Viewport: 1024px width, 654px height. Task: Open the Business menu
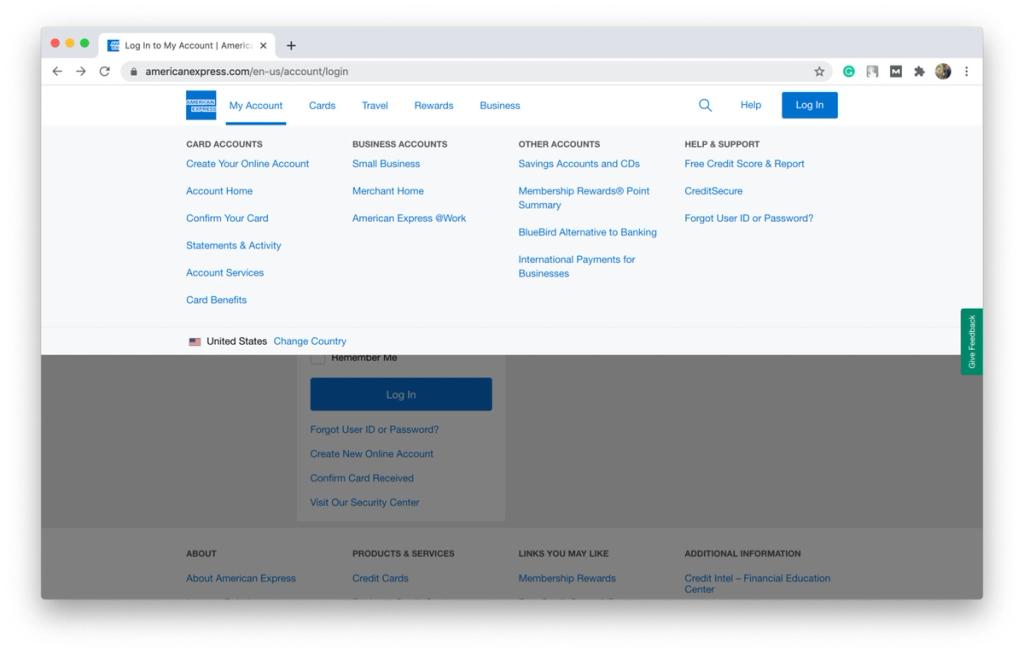[500, 106]
